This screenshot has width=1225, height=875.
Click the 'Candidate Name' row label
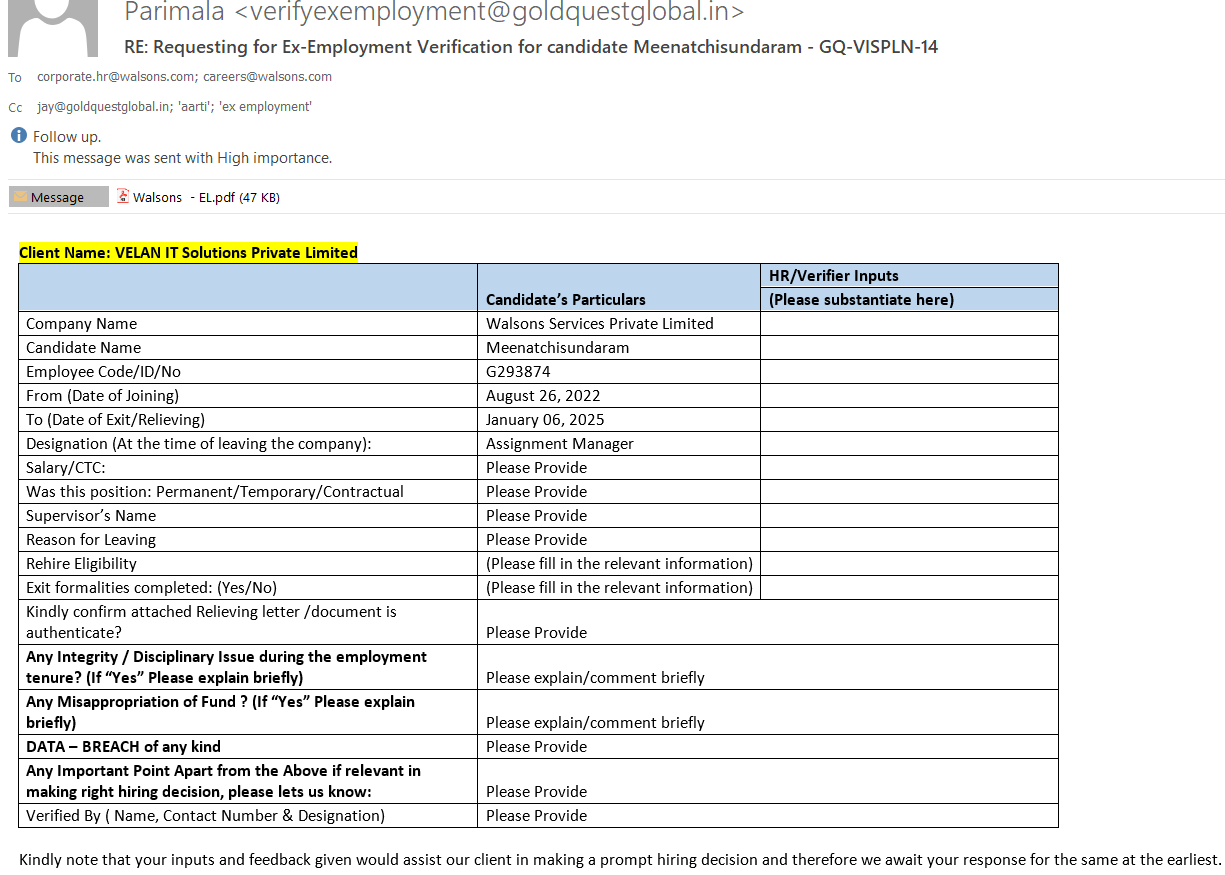[84, 347]
